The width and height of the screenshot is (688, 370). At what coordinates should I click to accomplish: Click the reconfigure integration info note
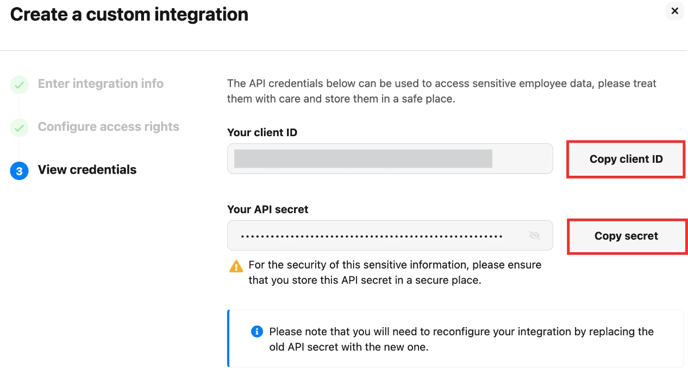click(x=455, y=339)
